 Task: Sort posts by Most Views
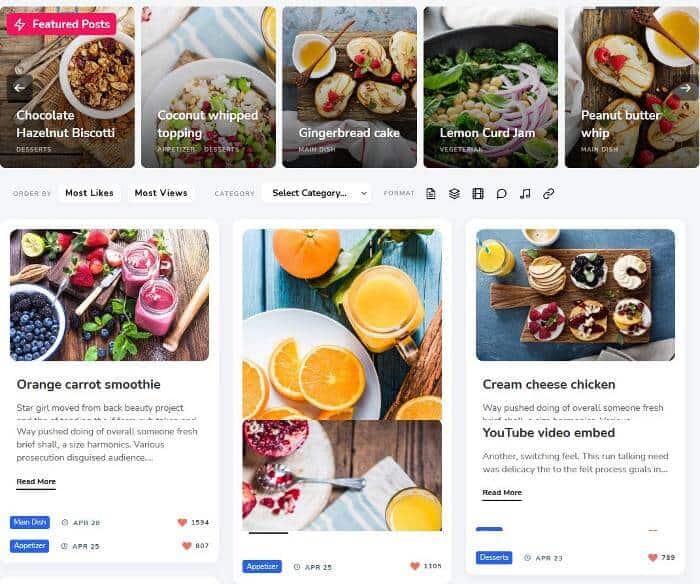[x=161, y=193]
